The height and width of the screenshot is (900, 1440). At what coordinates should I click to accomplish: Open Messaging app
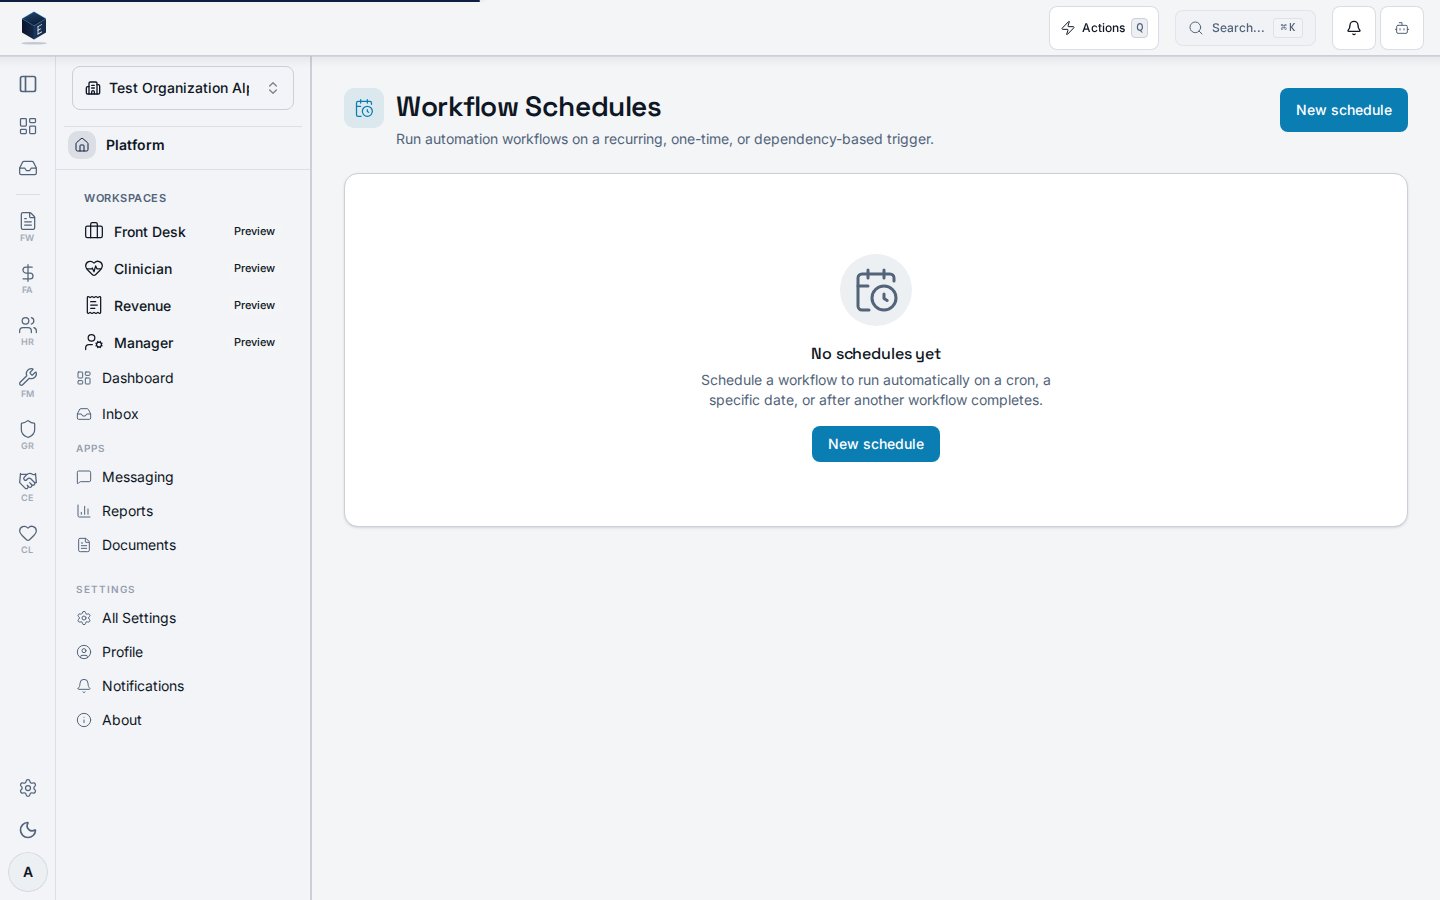(x=182, y=477)
